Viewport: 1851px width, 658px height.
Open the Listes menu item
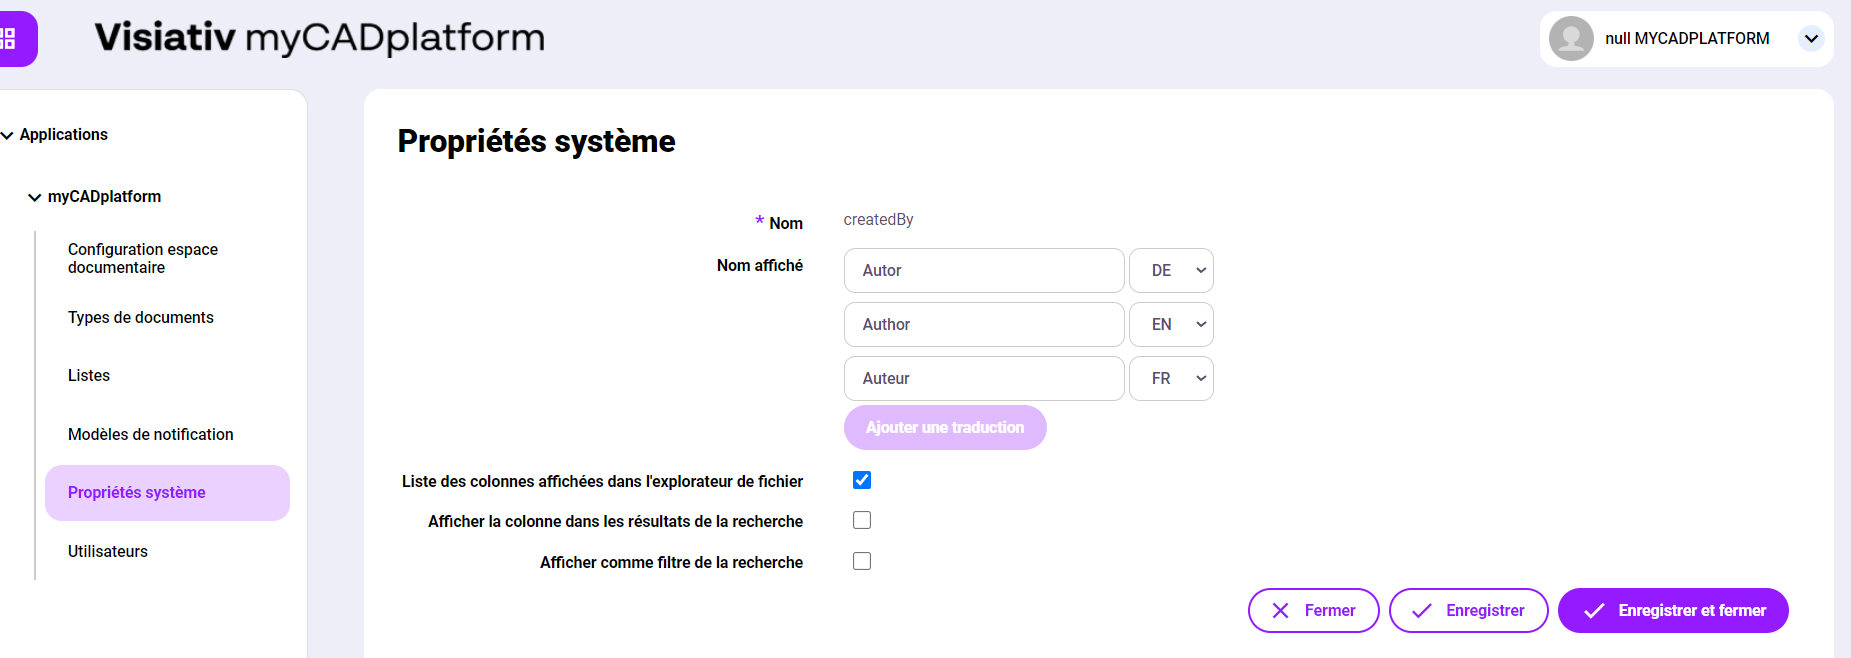tap(89, 375)
